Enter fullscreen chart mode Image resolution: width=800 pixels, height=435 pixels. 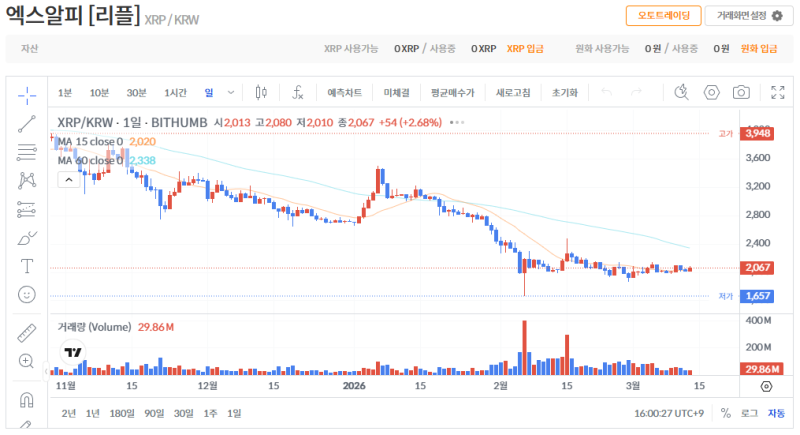tap(778, 92)
